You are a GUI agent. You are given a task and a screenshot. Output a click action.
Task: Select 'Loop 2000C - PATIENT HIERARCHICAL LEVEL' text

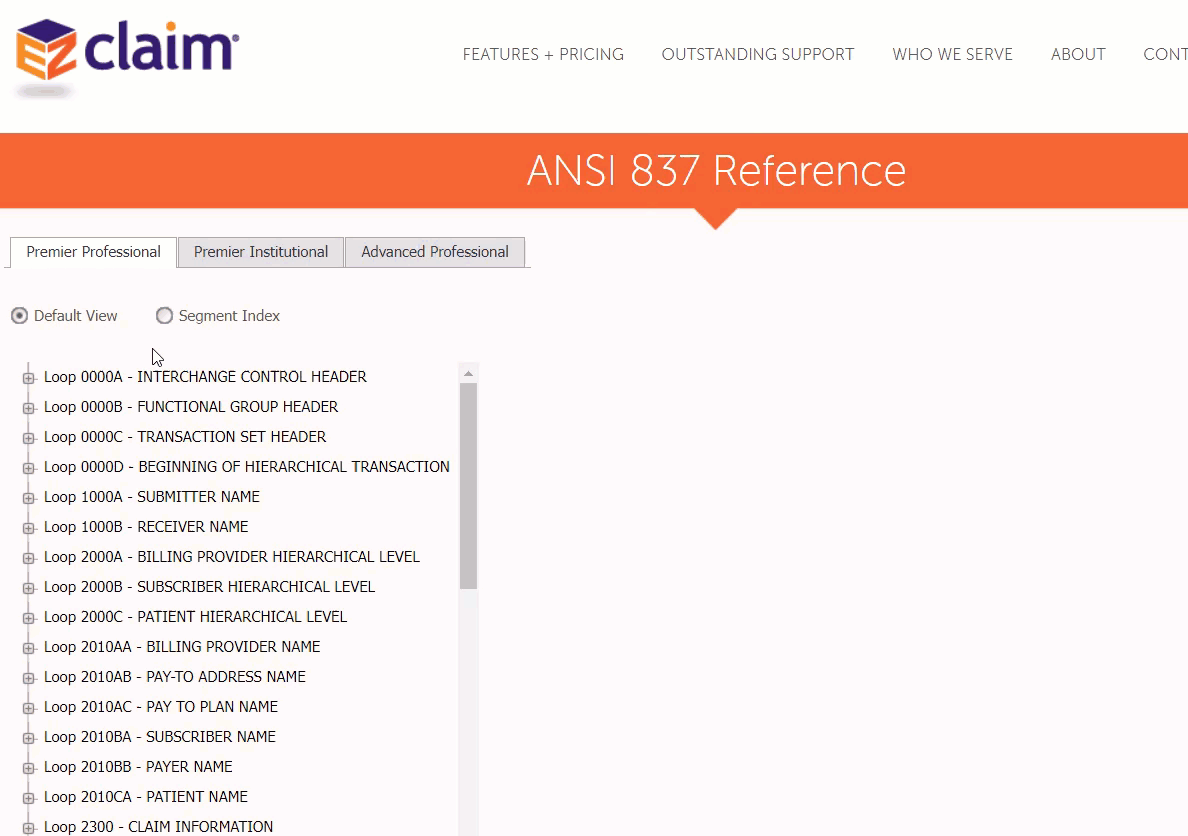[195, 617]
